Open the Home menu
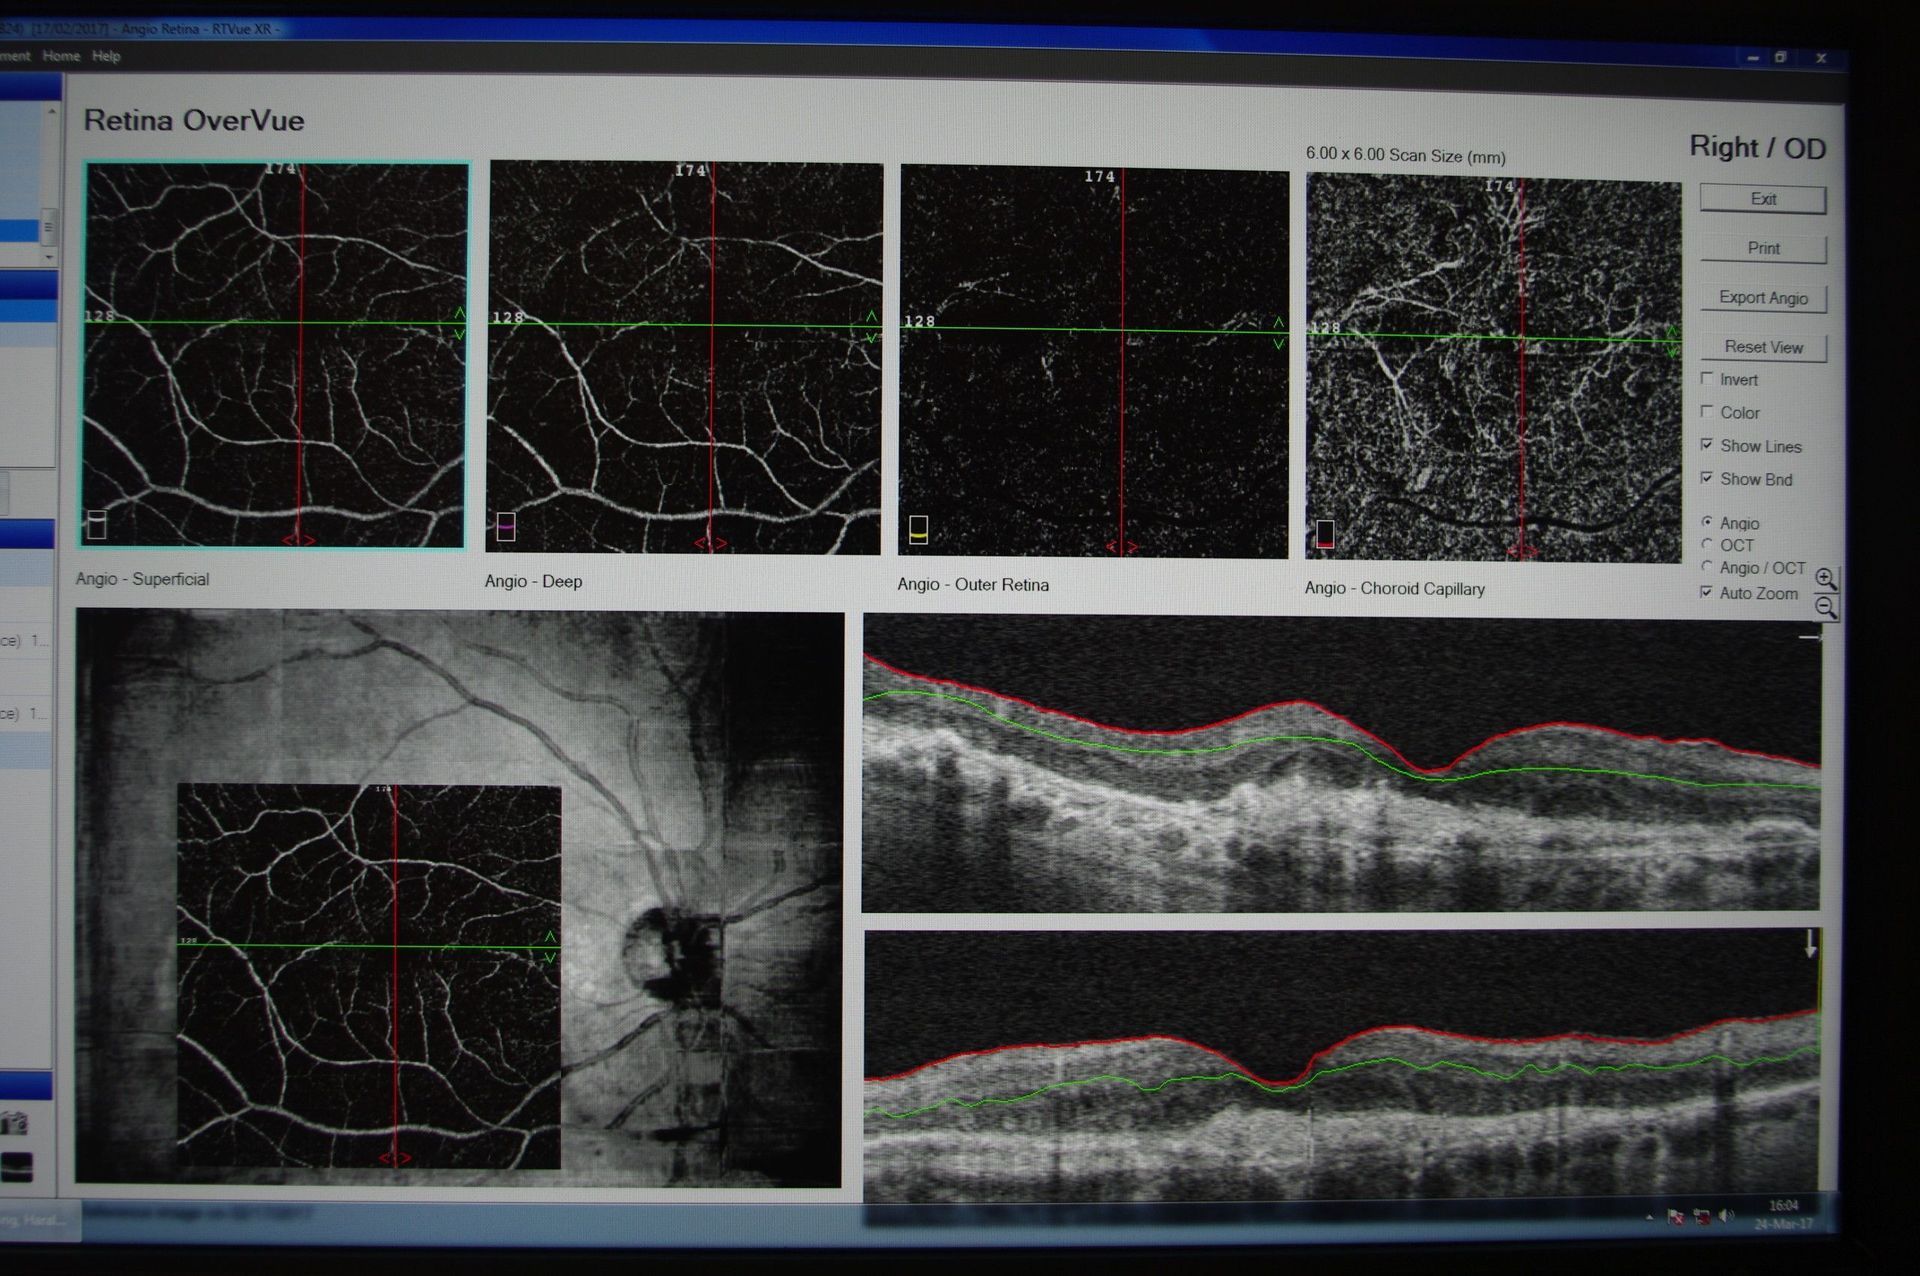 coord(61,56)
